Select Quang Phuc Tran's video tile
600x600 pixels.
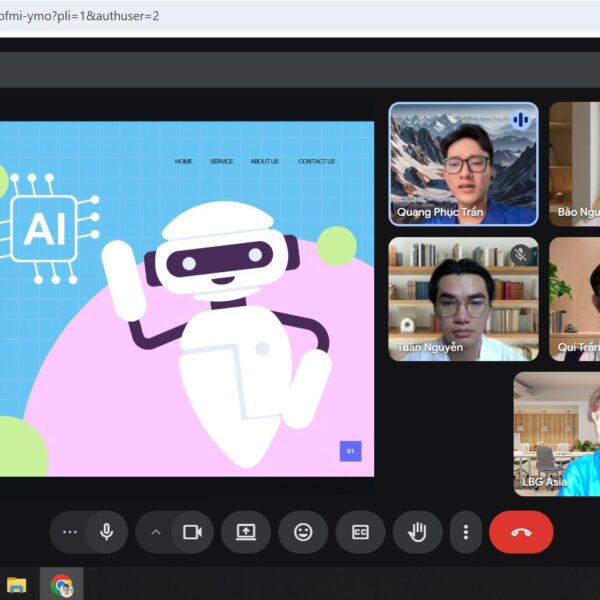pyautogui.click(x=463, y=164)
